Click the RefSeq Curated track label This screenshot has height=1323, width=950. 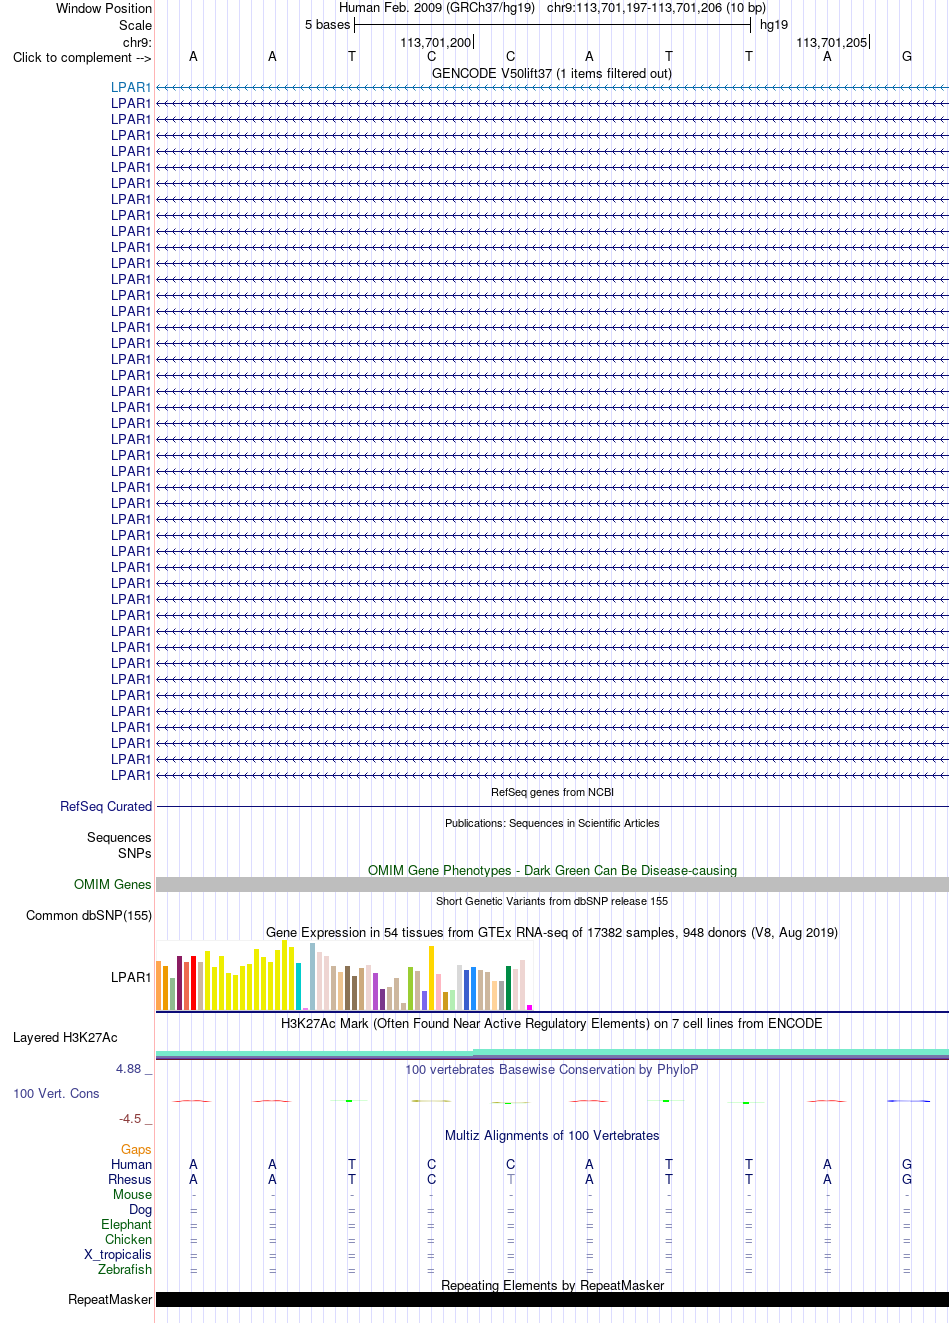tap(106, 806)
